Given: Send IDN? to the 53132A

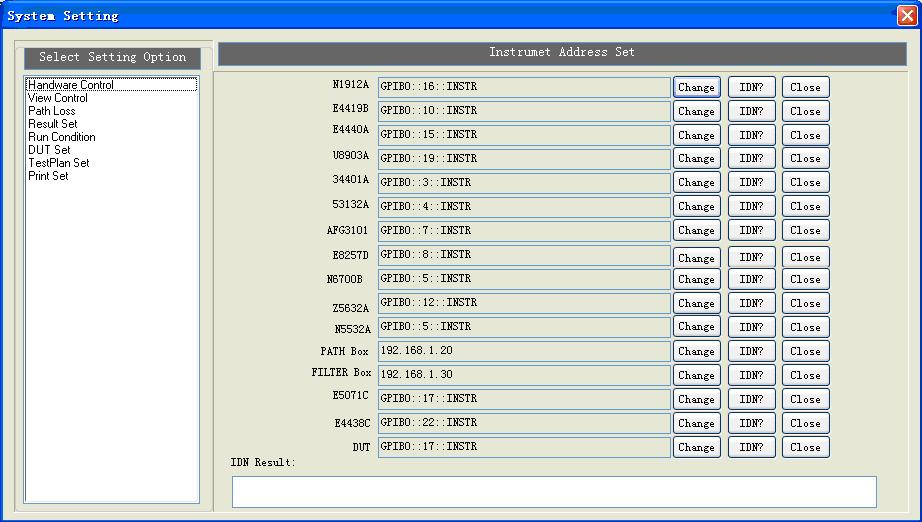Looking at the screenshot, I should [751, 206].
